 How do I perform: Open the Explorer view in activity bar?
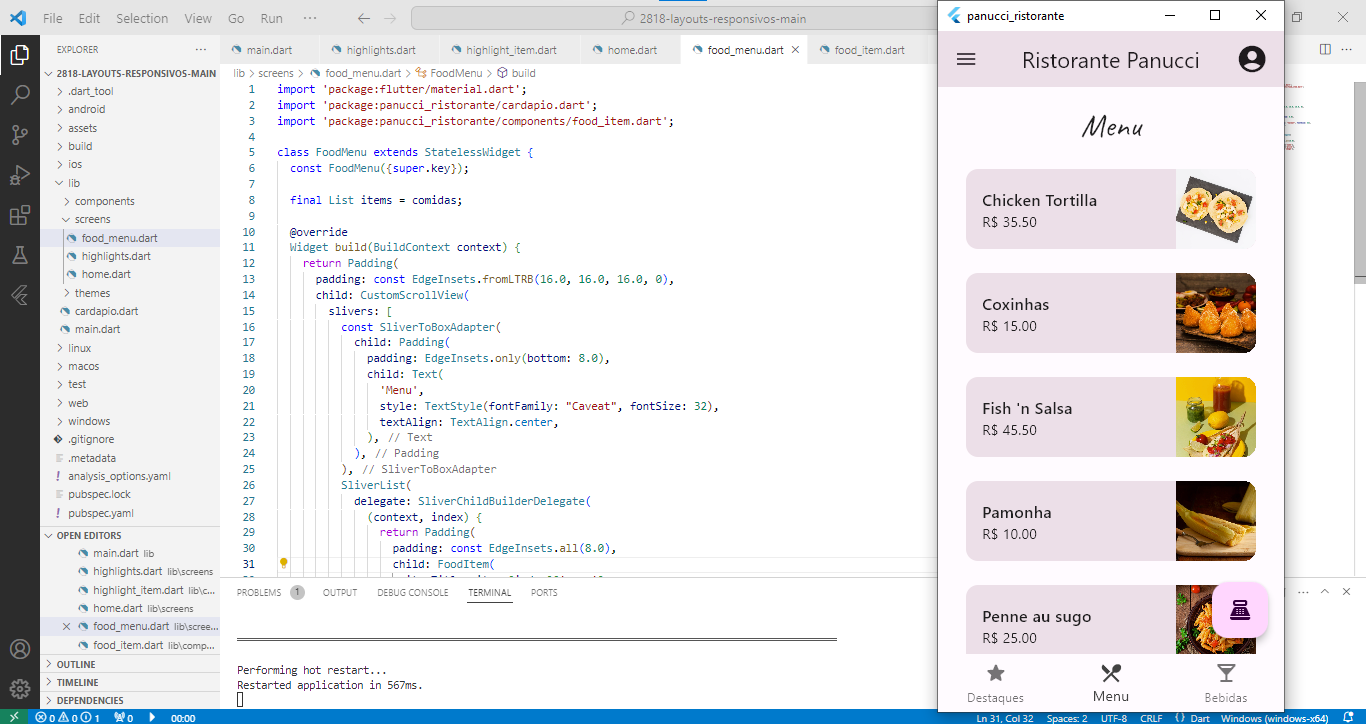click(19, 56)
